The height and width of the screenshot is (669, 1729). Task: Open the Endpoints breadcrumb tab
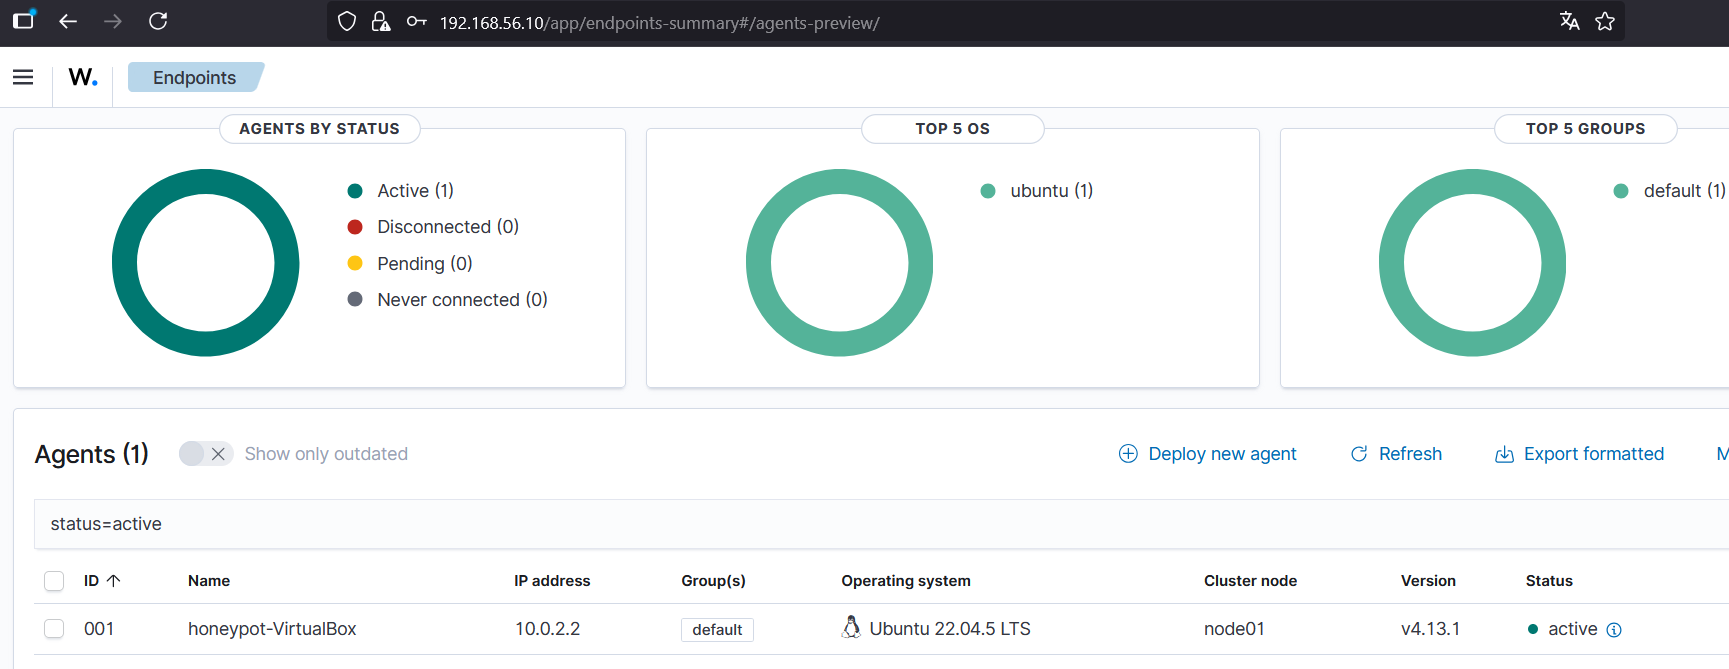click(x=195, y=77)
